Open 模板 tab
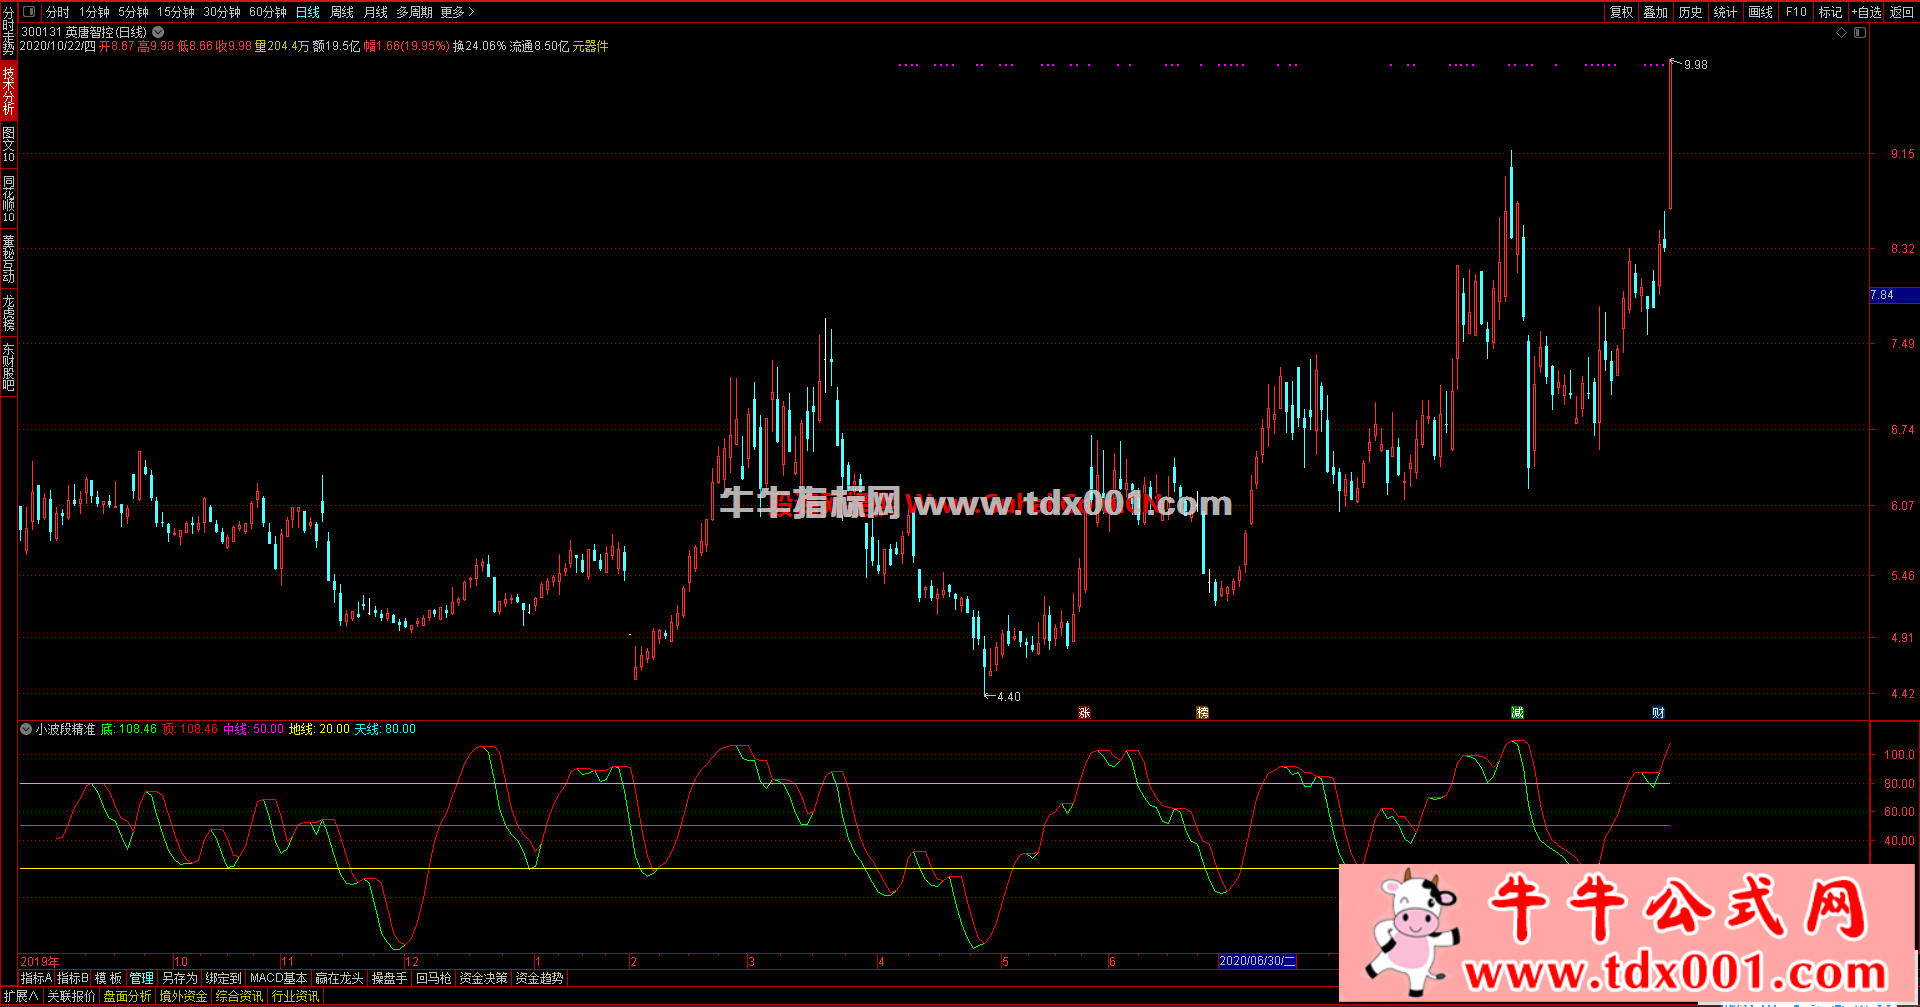Image resolution: width=1920 pixels, height=1007 pixels. (108, 978)
